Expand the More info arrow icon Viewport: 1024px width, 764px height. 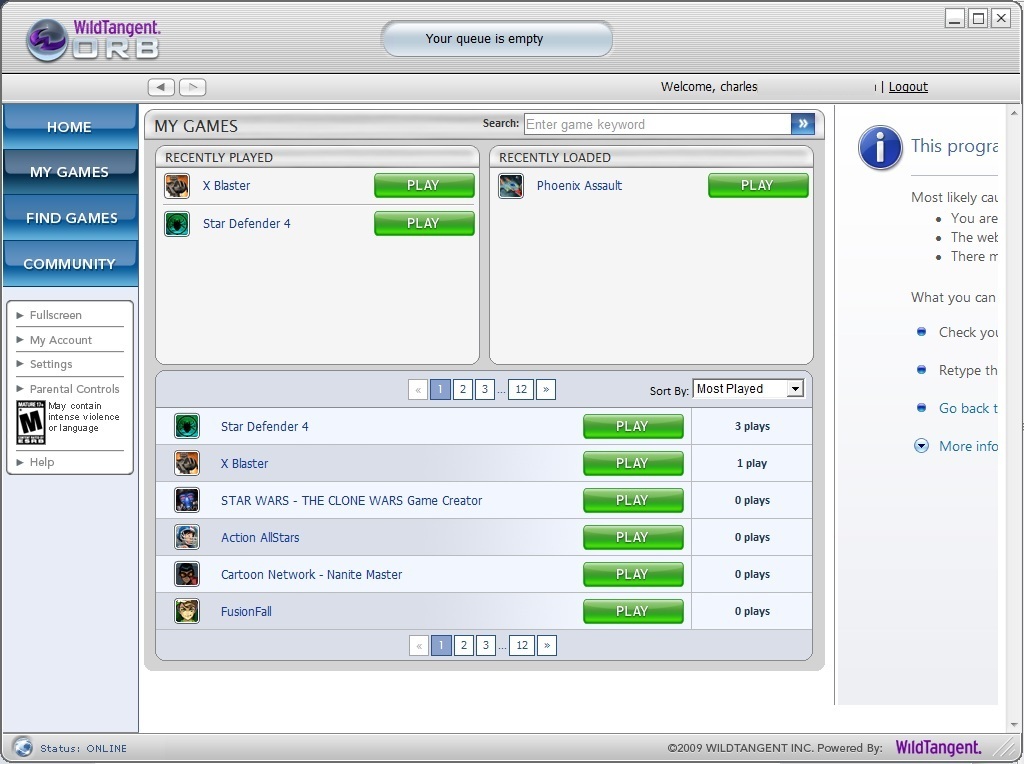click(x=921, y=446)
